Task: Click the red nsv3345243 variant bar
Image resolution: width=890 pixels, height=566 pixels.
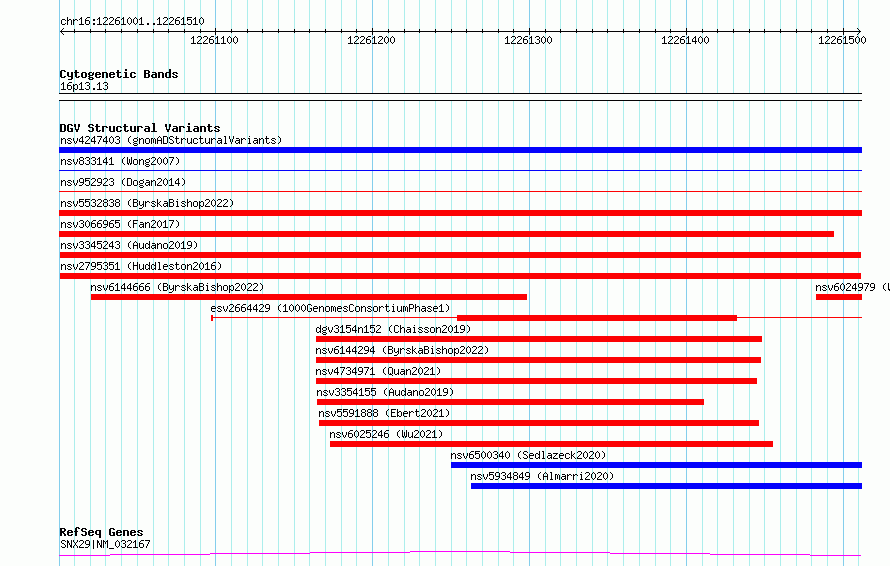Action: click(460, 255)
